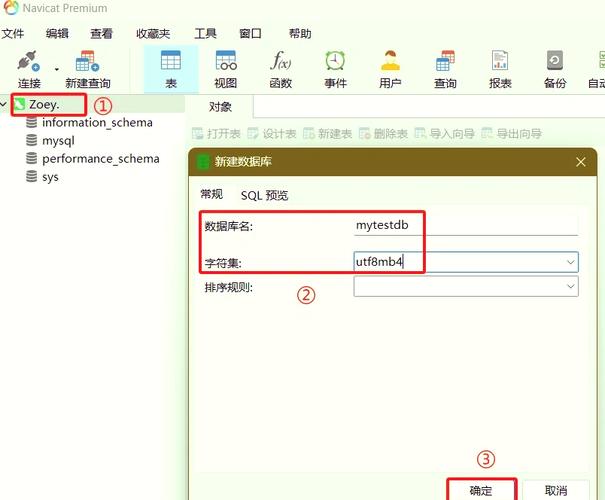Open the Backup (备份) toolbar icon
This screenshot has height=500, width=605.
pos(554,68)
